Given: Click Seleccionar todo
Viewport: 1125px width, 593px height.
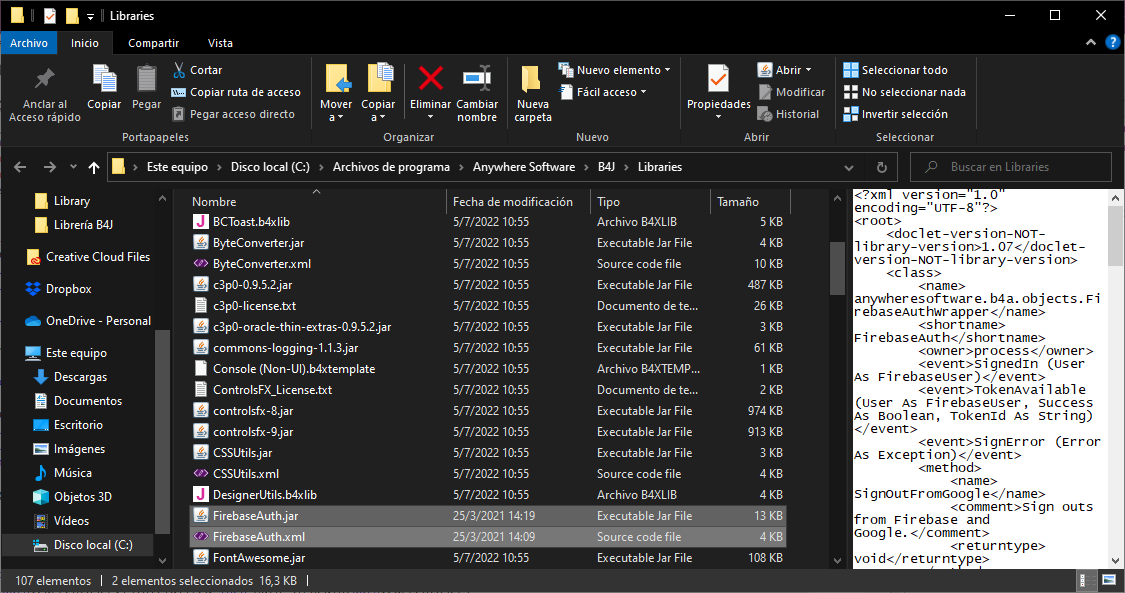Looking at the screenshot, I should [895, 70].
